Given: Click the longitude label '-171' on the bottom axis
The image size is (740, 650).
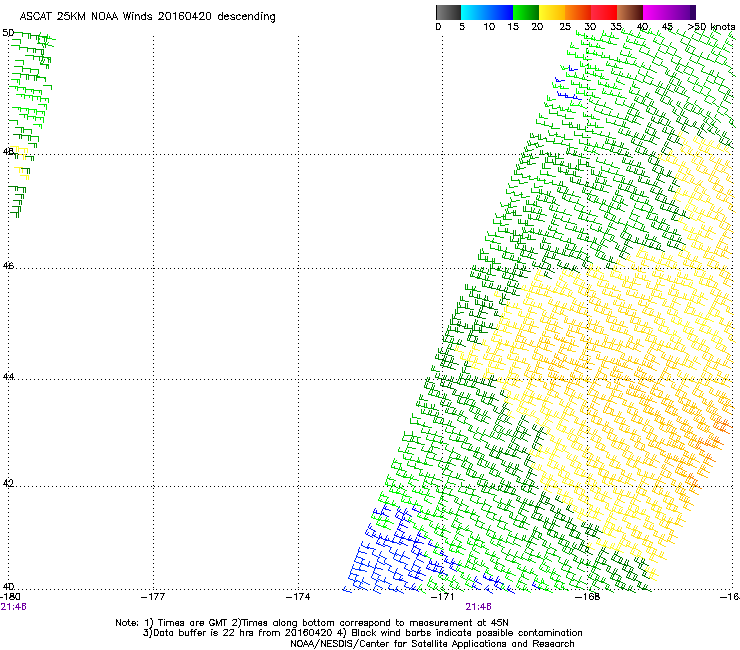Looking at the screenshot, I should coord(443,597).
